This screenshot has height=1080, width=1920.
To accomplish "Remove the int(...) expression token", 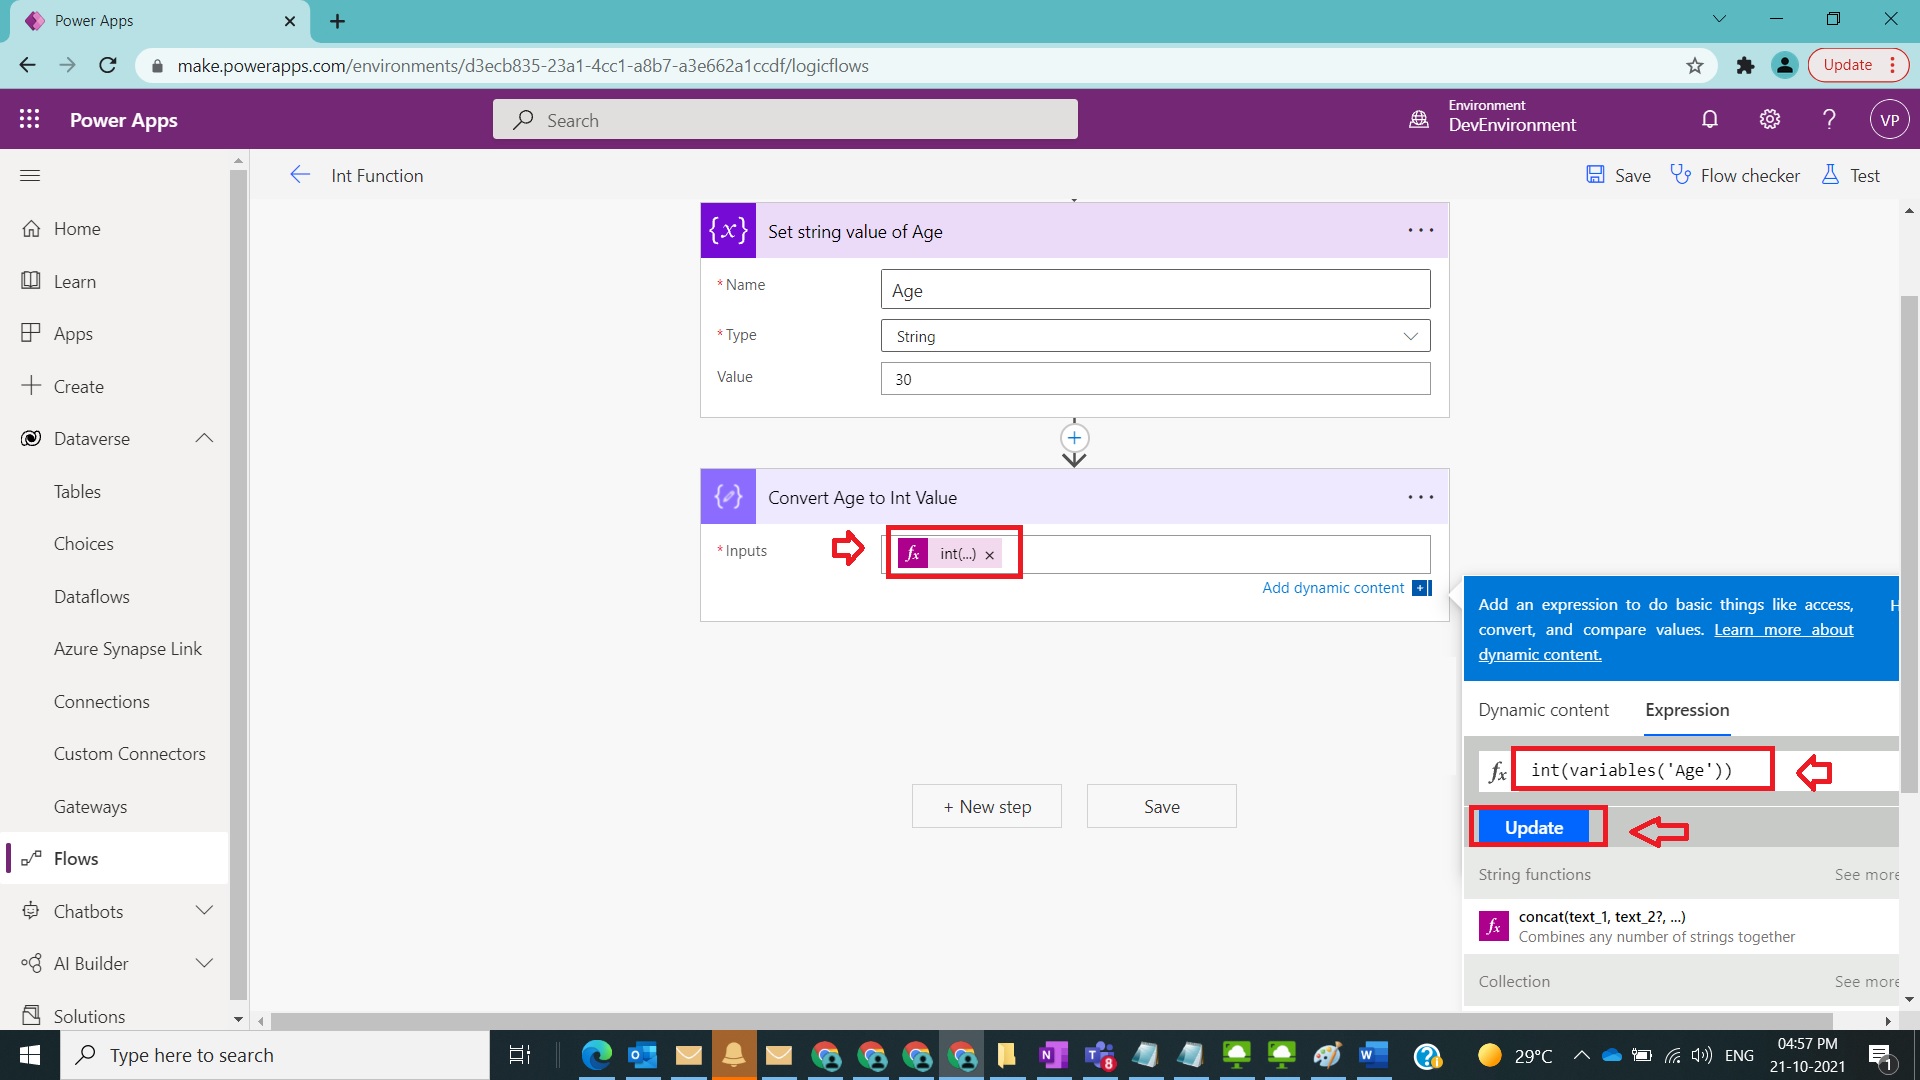I will point(989,554).
